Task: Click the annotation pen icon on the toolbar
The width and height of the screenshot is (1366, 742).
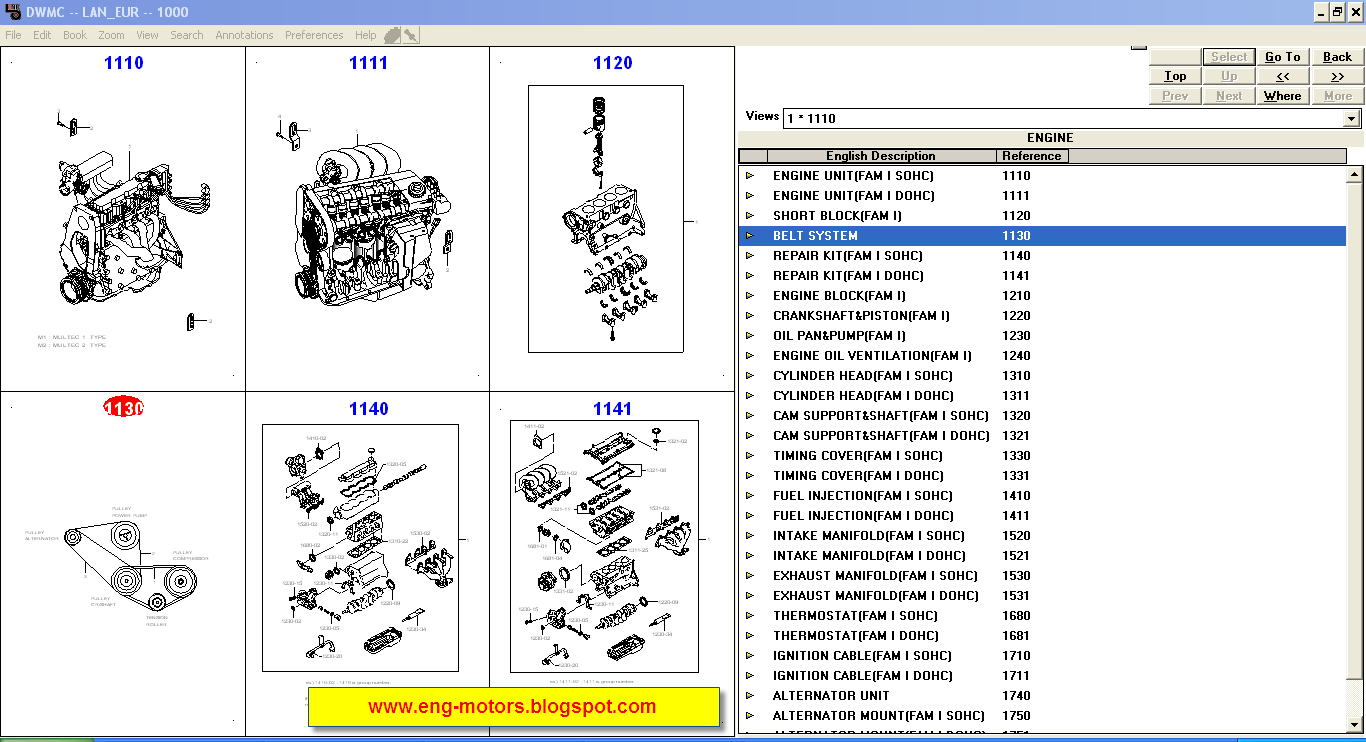Action: 410,35
